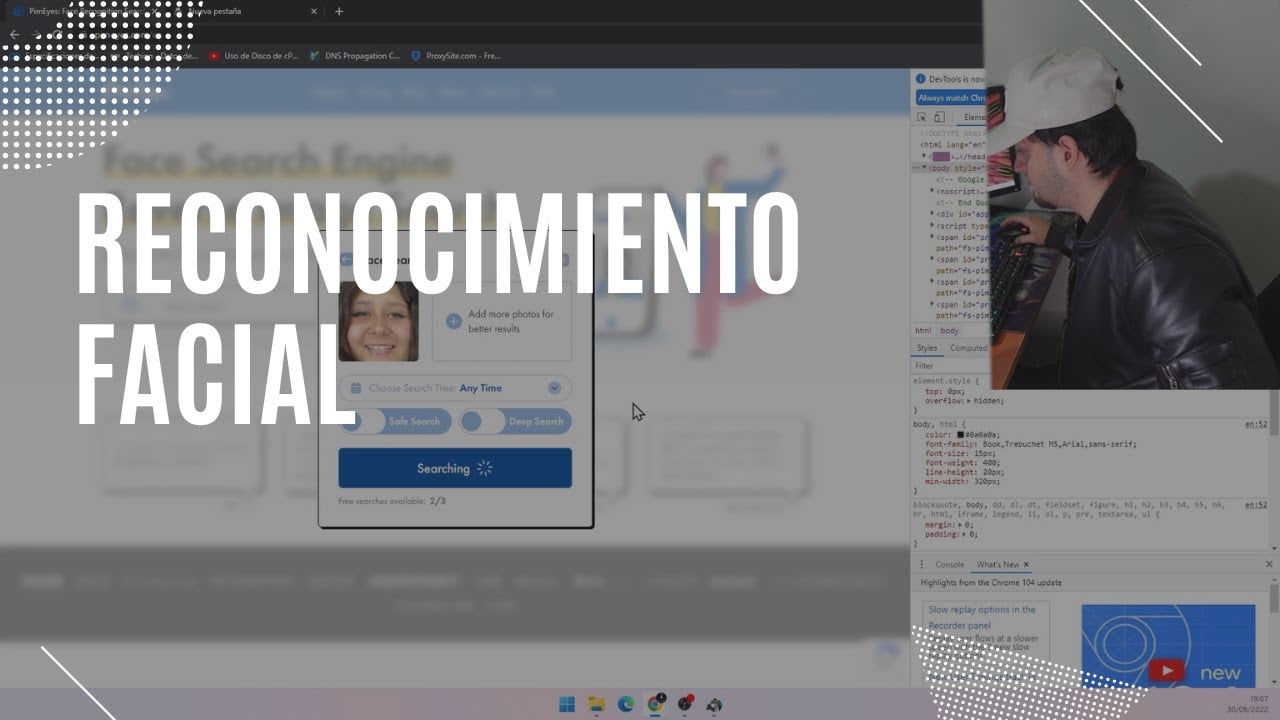1280x720 pixels.
Task: Open the DevTools drawer kebab menu
Action: tap(921, 565)
